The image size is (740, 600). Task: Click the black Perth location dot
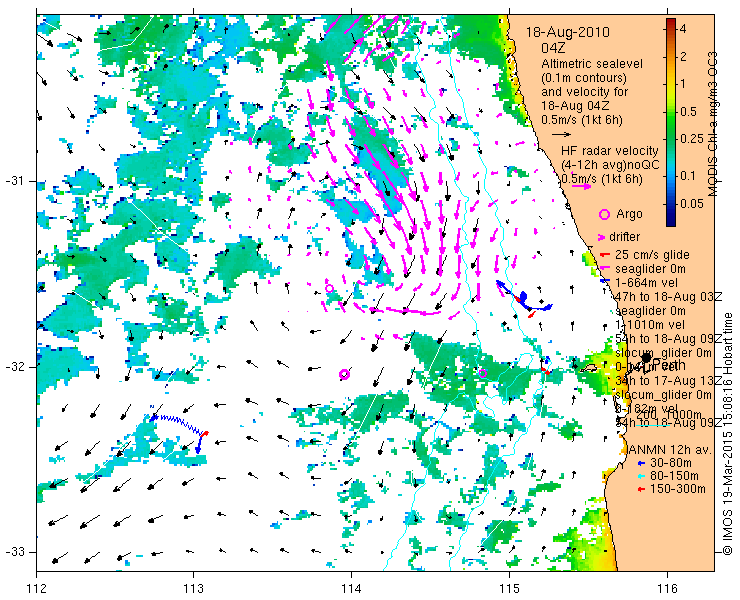pos(646,358)
